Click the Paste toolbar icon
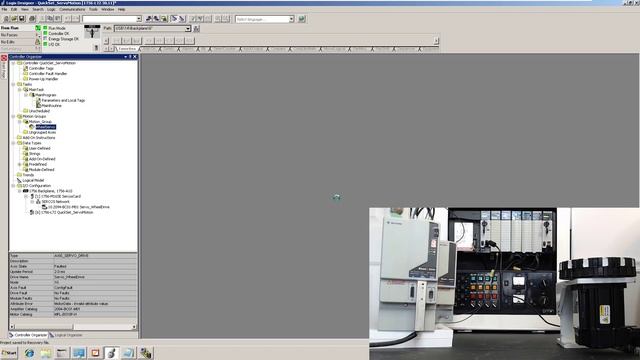This screenshot has width=640, height=360. 58,19
